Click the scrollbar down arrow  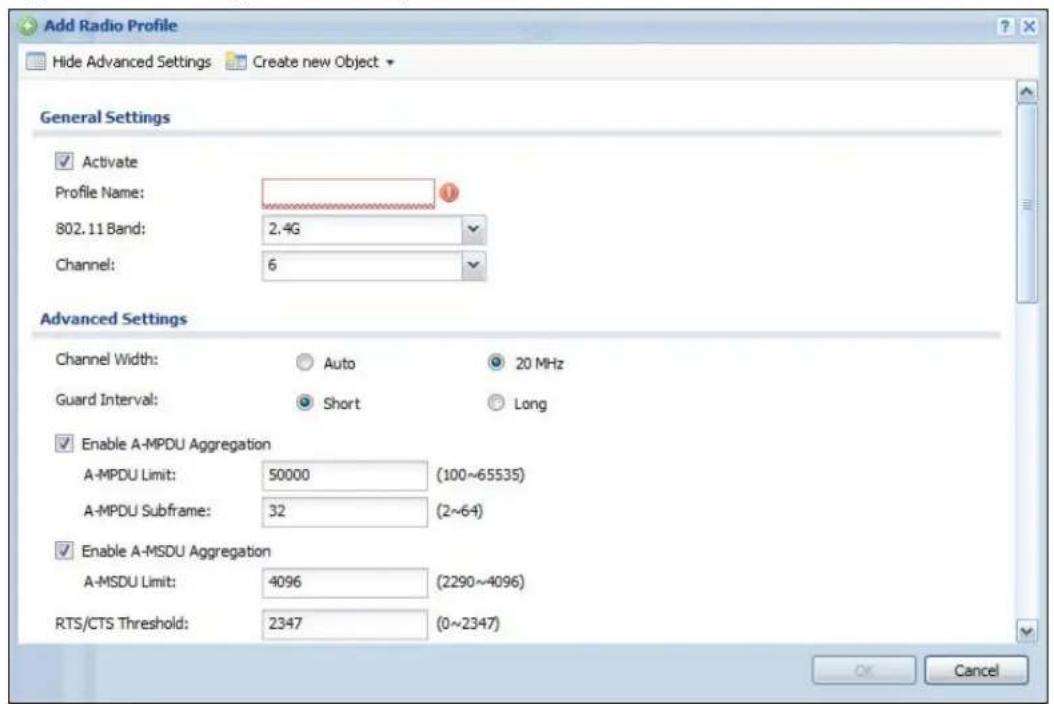tap(1026, 631)
